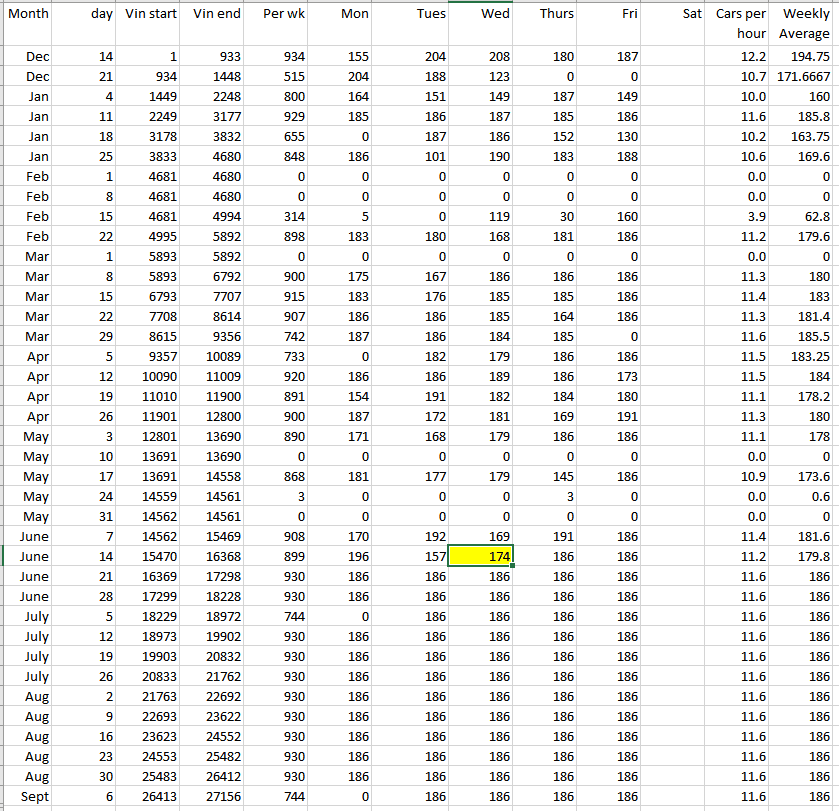Select the Cars per hour cell 12.2
The width and height of the screenshot is (839, 811).
(x=740, y=57)
